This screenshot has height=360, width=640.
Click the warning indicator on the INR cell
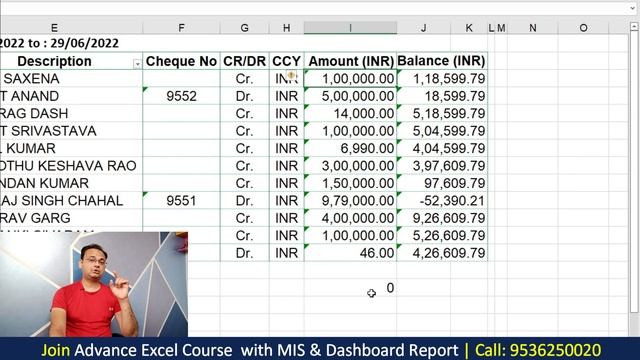click(x=291, y=75)
